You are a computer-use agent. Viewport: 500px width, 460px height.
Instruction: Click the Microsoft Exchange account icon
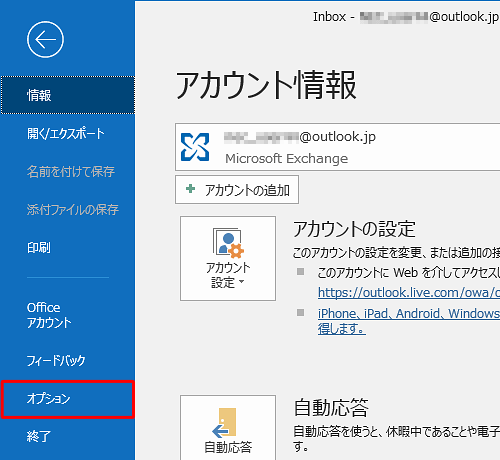tap(195, 147)
